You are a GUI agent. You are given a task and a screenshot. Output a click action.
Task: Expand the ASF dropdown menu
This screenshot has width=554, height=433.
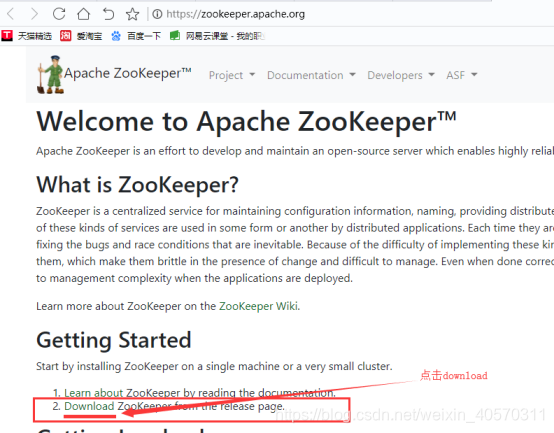click(x=461, y=75)
